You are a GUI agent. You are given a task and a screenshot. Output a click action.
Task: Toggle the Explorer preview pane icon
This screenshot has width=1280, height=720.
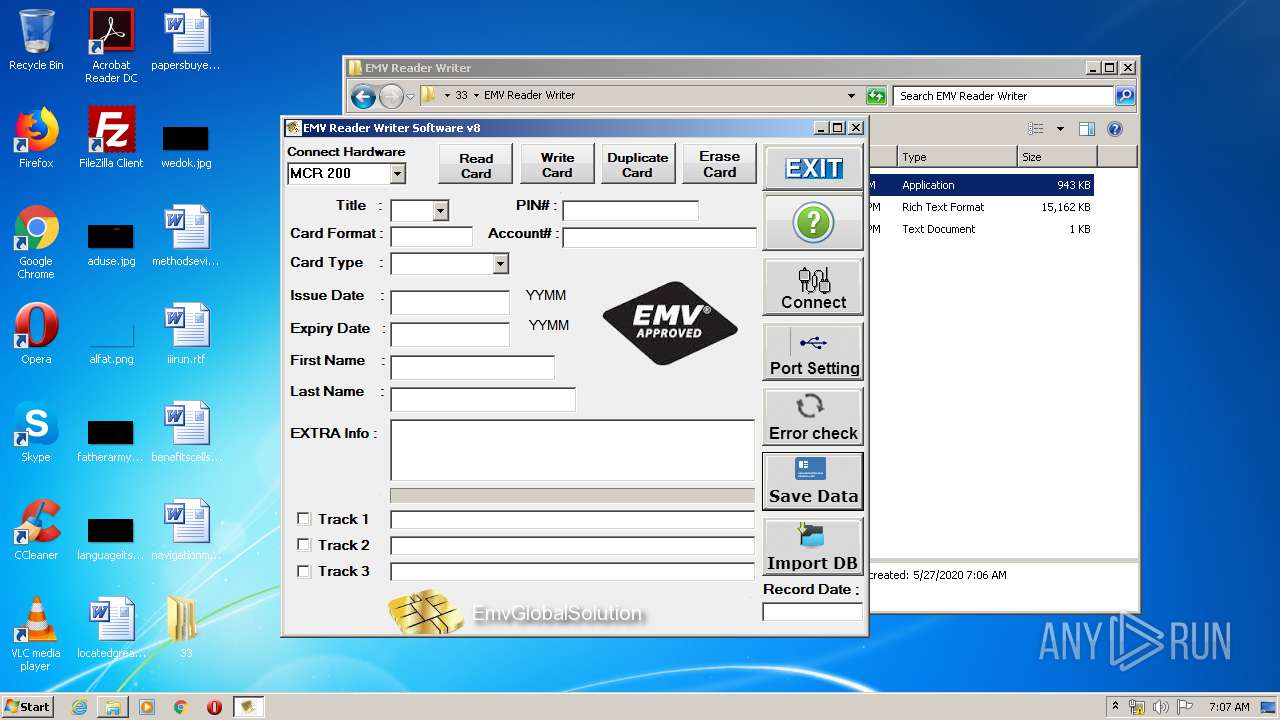(x=1087, y=129)
